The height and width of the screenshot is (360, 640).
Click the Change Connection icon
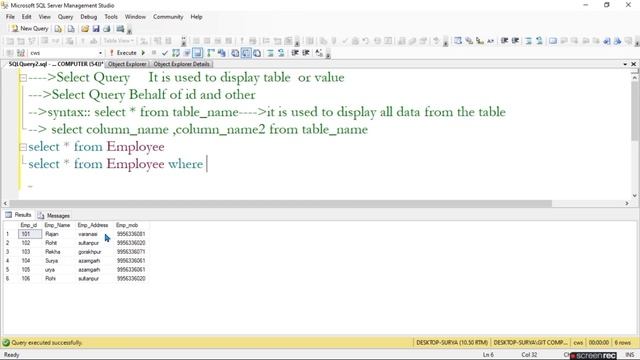point(21,53)
